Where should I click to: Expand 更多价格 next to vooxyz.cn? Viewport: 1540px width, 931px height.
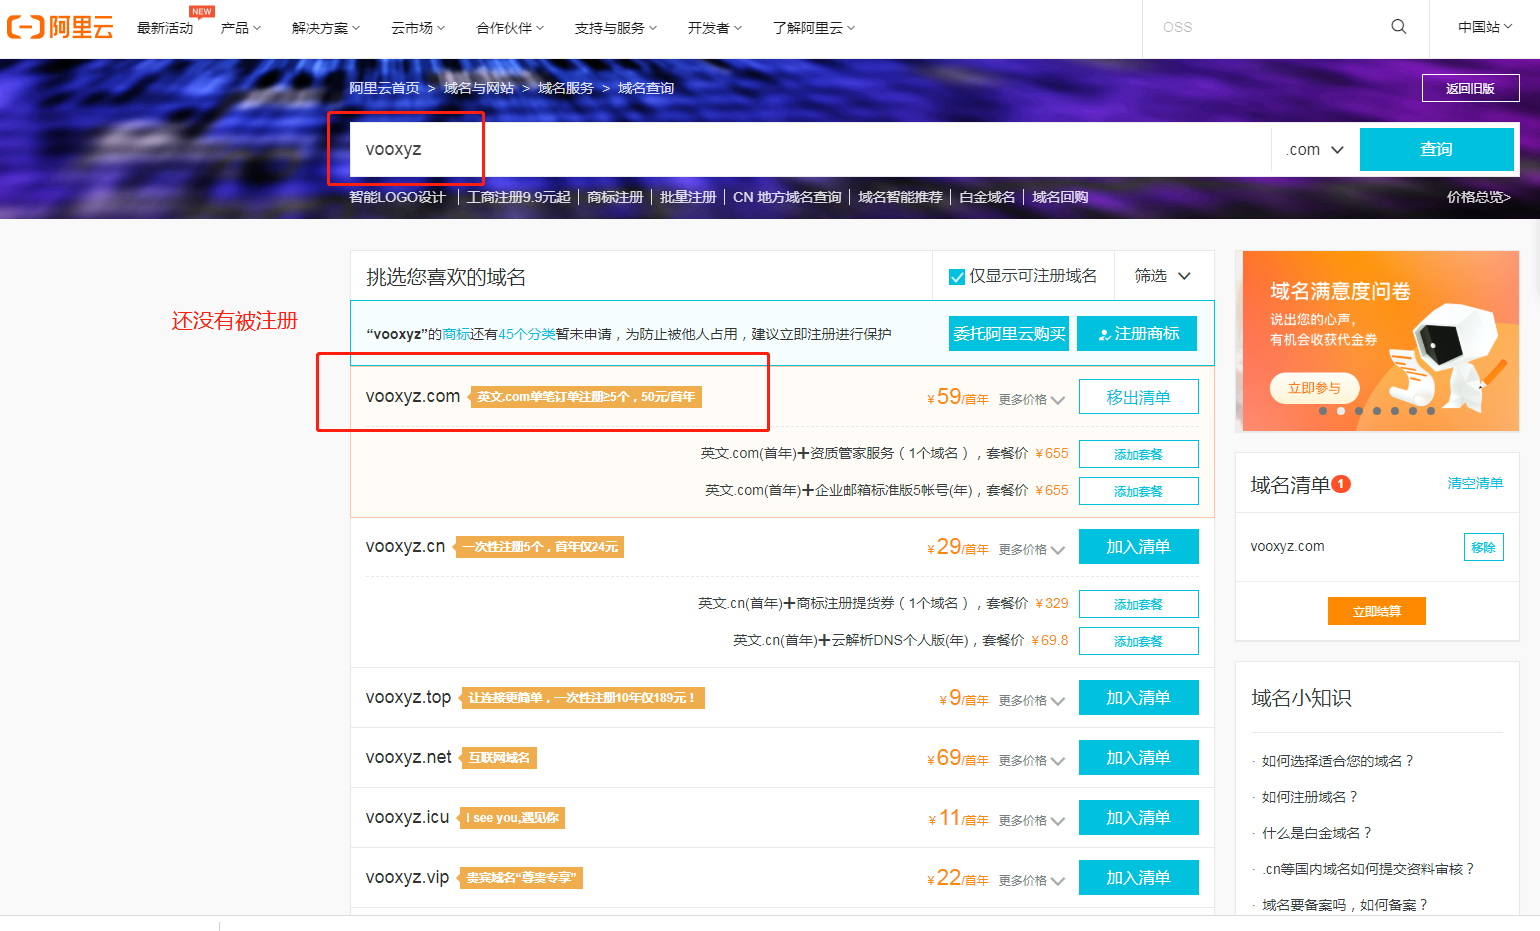[x=1031, y=549]
